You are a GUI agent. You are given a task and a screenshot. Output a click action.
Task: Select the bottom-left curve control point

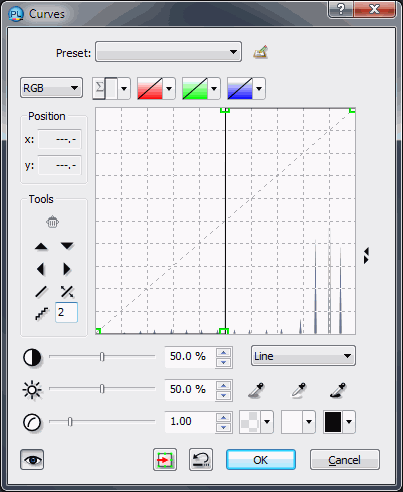(98, 331)
